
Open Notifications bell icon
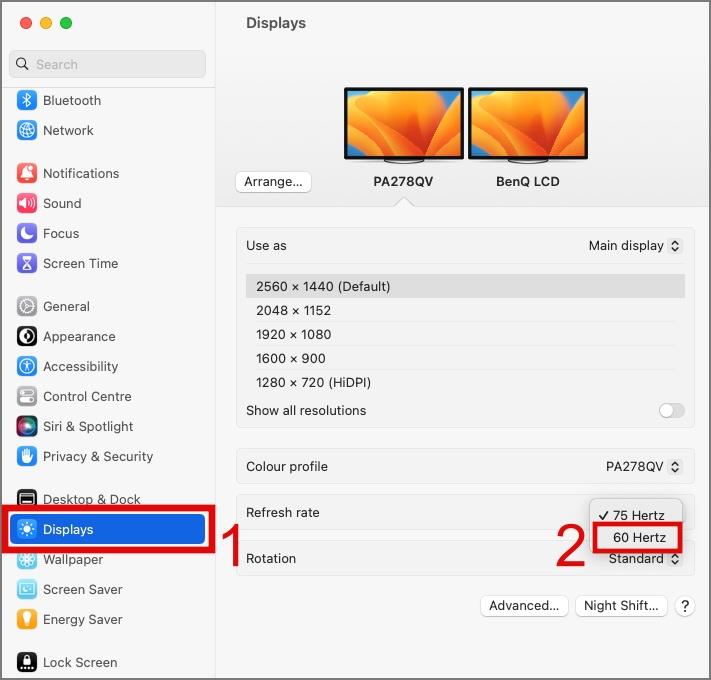tap(27, 173)
